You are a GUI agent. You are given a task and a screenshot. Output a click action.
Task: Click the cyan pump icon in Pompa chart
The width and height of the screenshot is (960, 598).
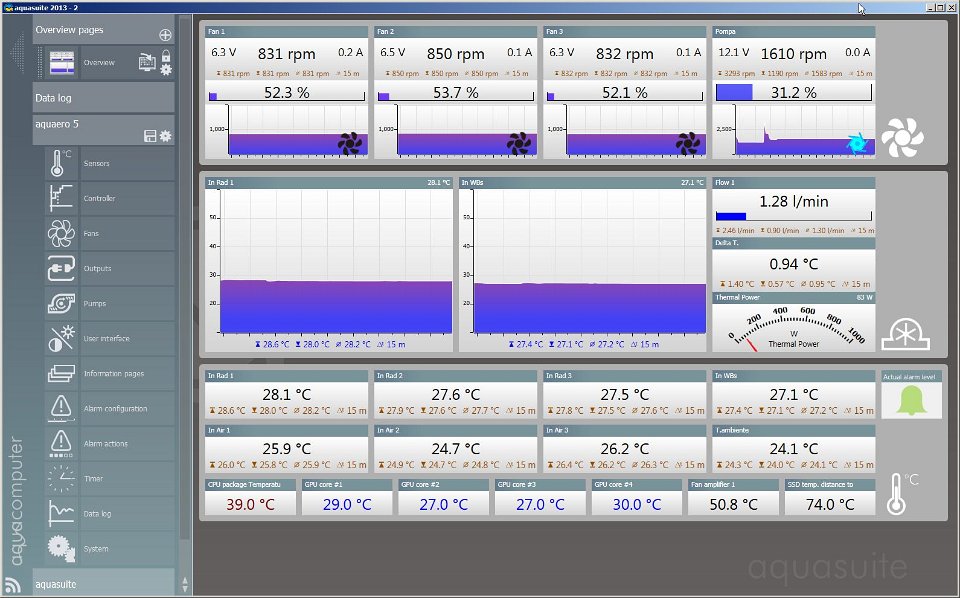coord(857,143)
